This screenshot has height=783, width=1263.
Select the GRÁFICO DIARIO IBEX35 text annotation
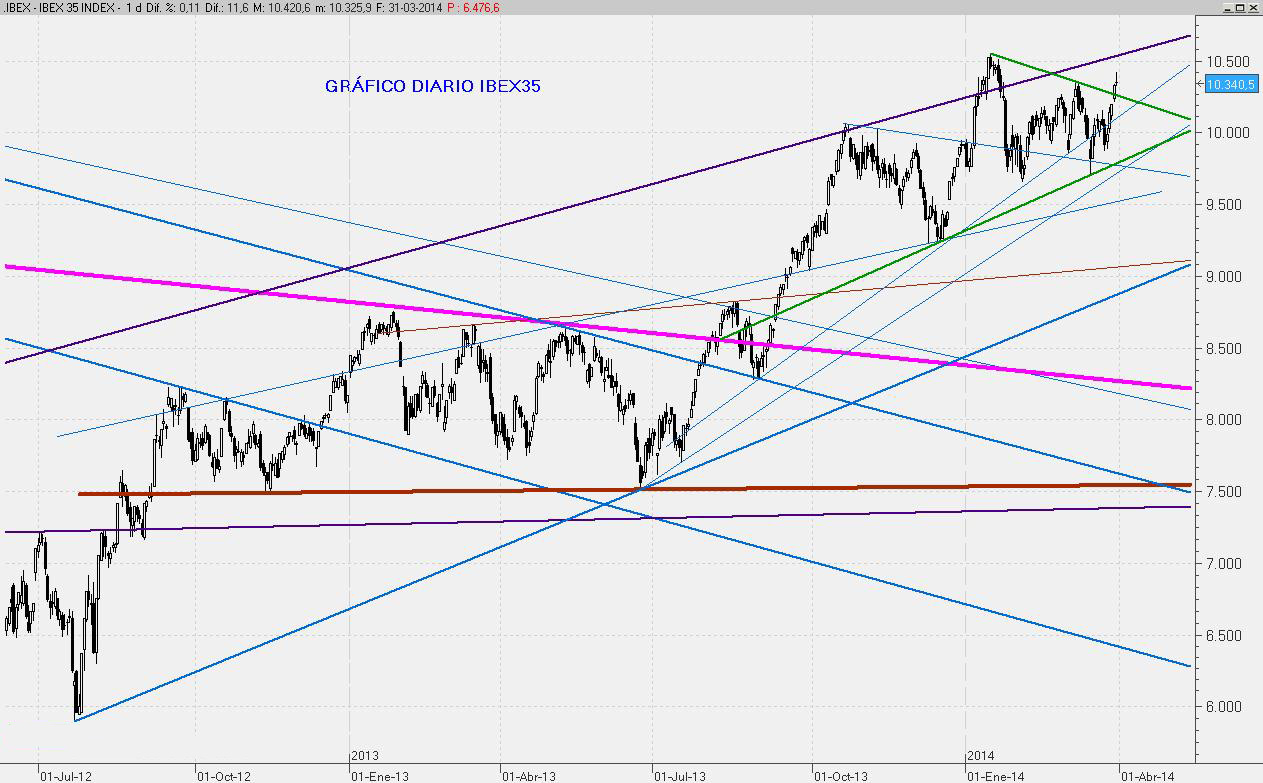432,86
